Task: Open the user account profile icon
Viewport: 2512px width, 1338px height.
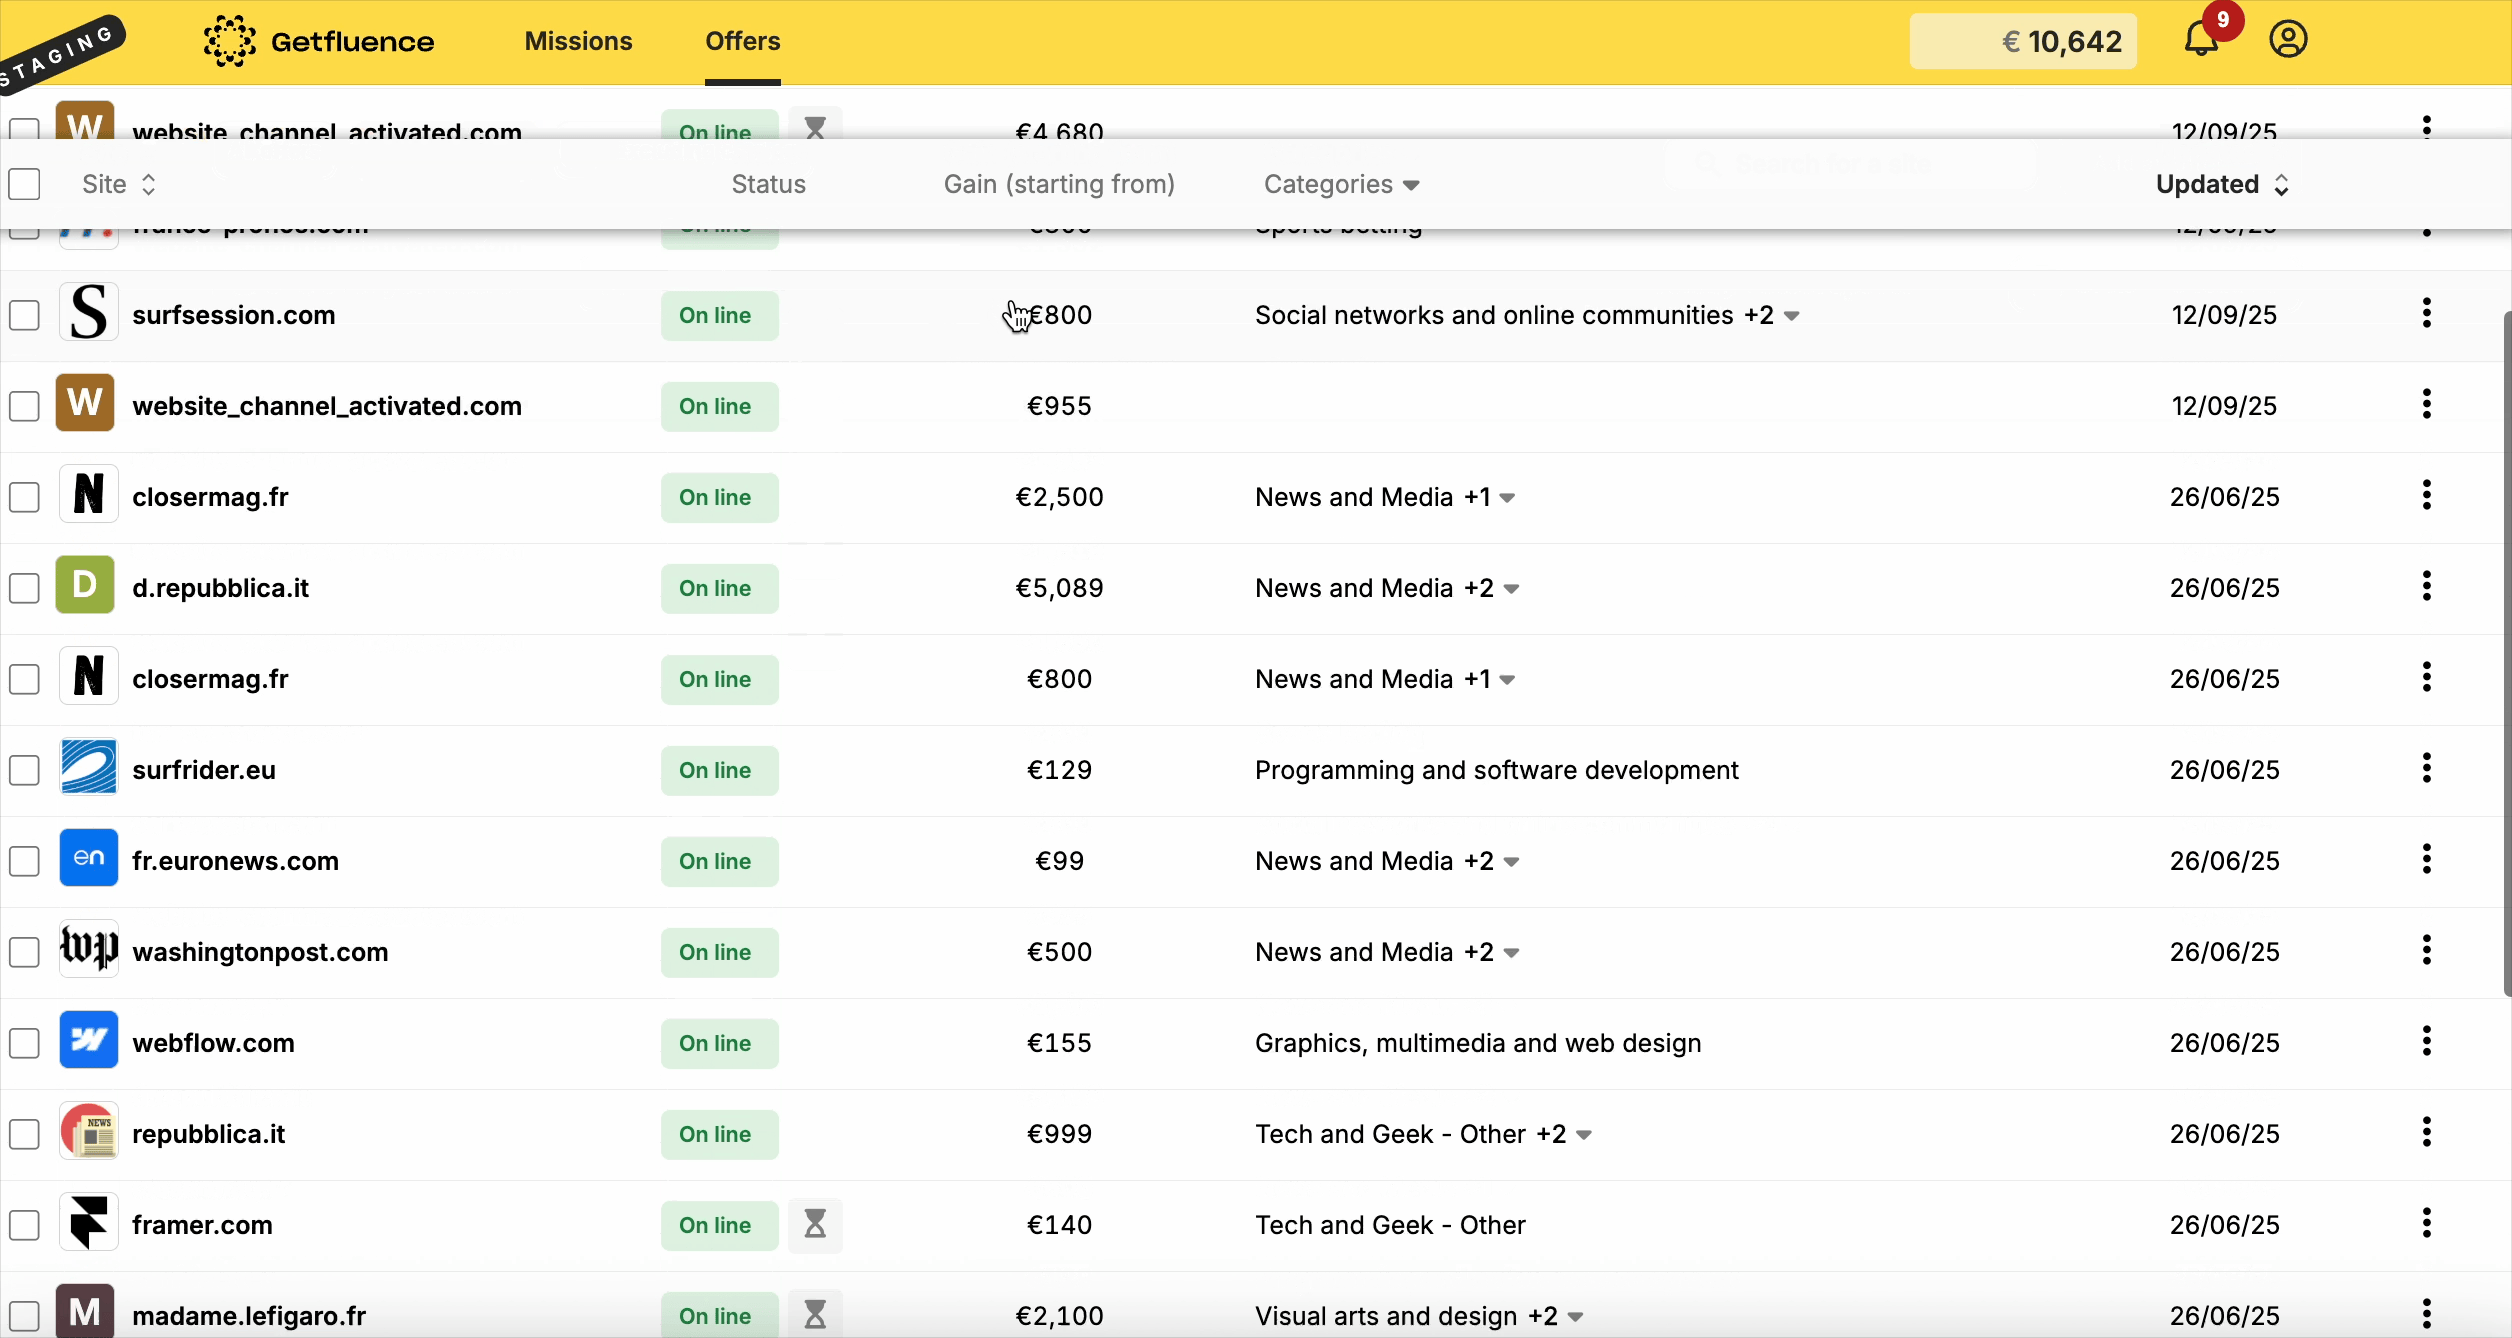Action: (x=2288, y=40)
